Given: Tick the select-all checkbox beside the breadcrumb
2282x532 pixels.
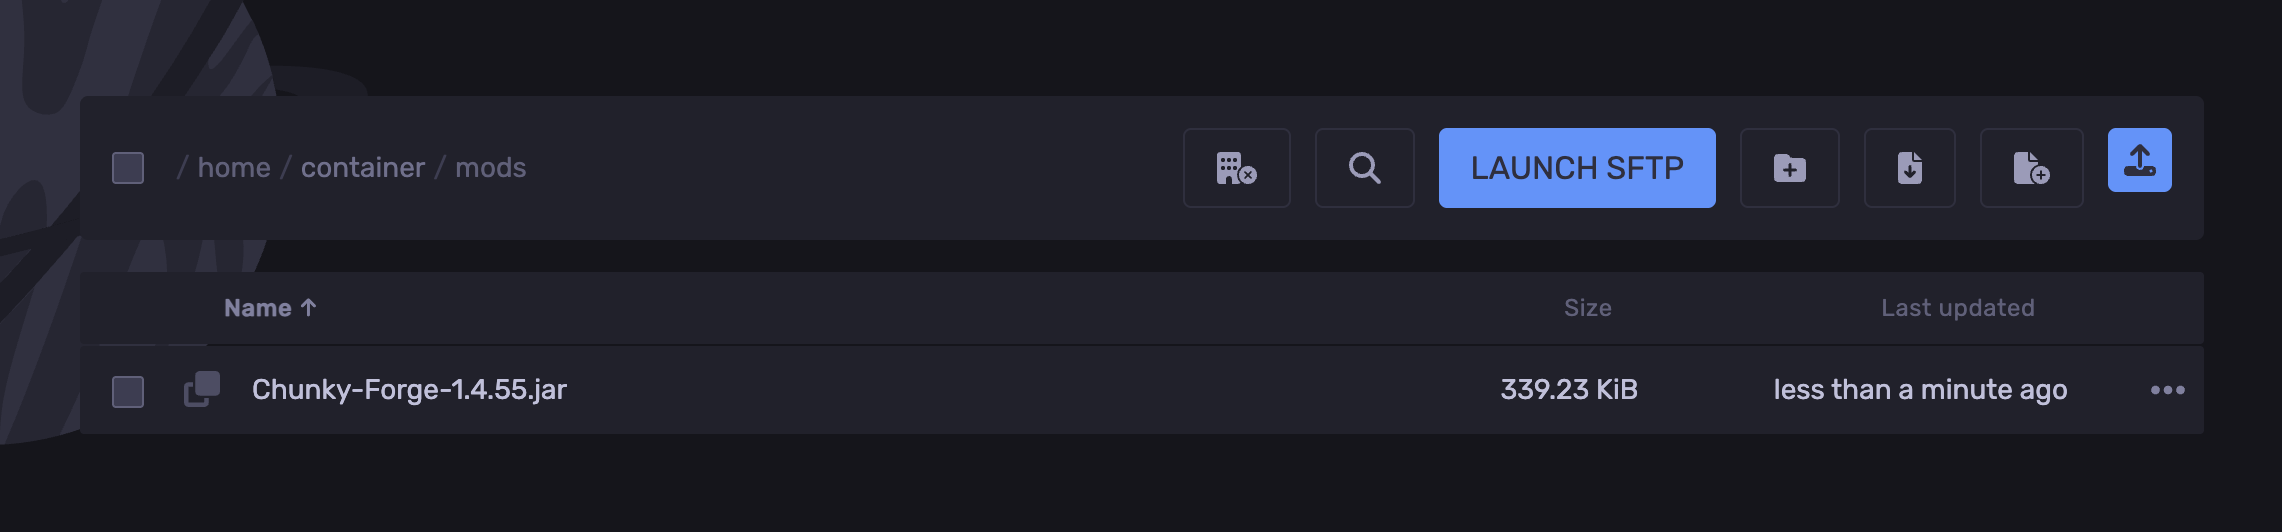Looking at the screenshot, I should pyautogui.click(x=128, y=168).
